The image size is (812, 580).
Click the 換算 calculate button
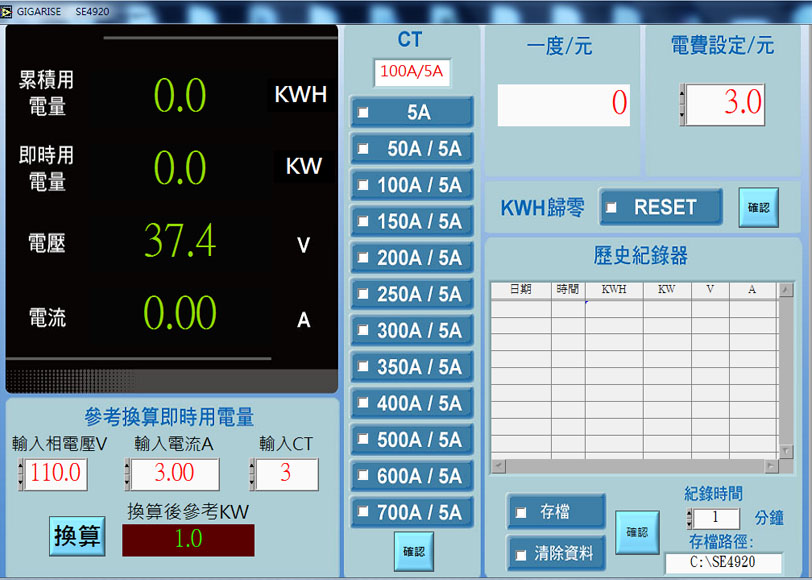[77, 536]
